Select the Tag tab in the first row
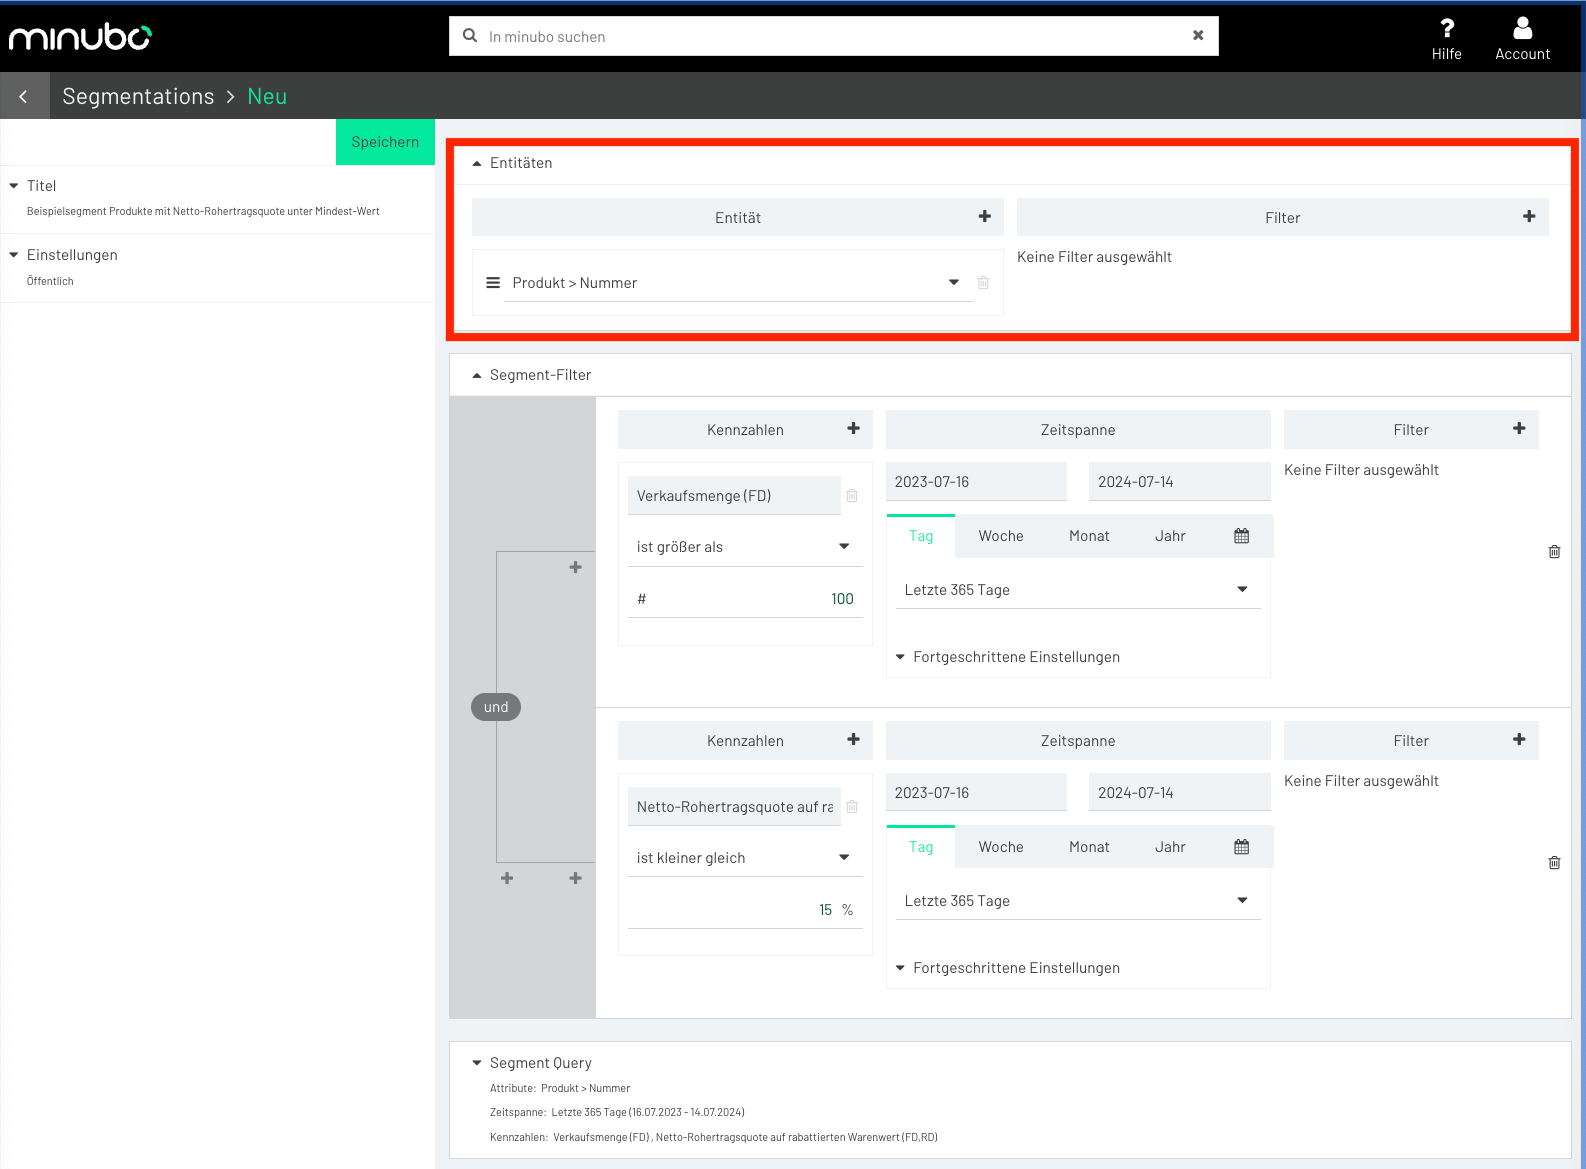The image size is (1586, 1169). [921, 536]
